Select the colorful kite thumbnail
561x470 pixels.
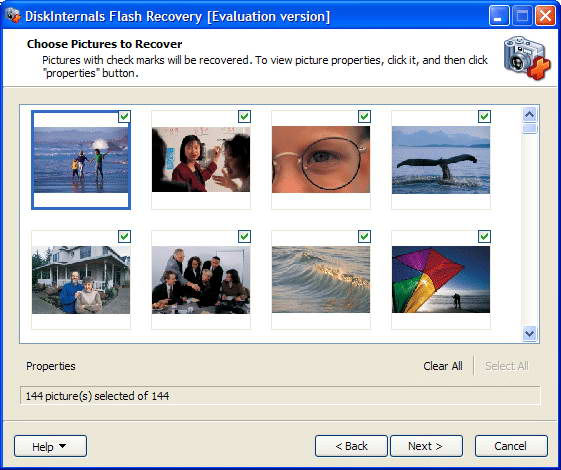441,280
